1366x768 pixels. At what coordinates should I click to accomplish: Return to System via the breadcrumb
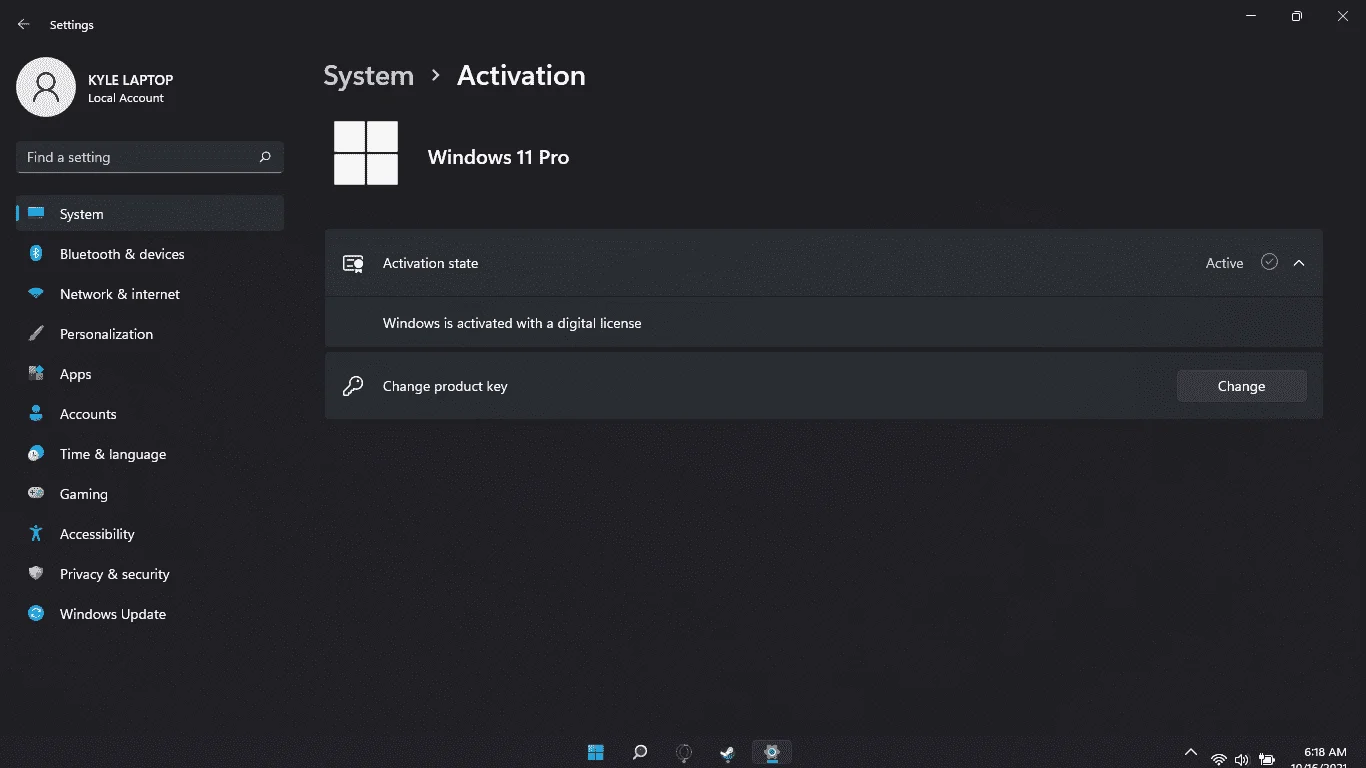pos(368,76)
